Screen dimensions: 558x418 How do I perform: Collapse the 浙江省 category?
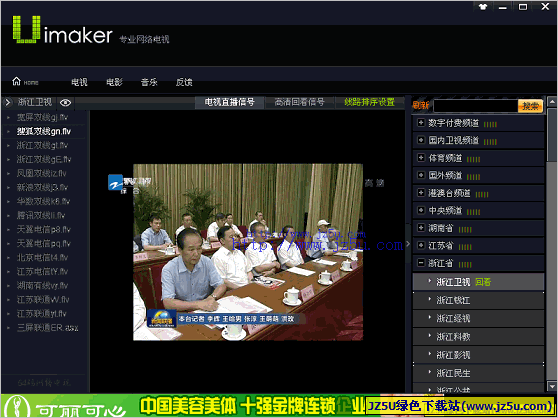tap(421, 263)
